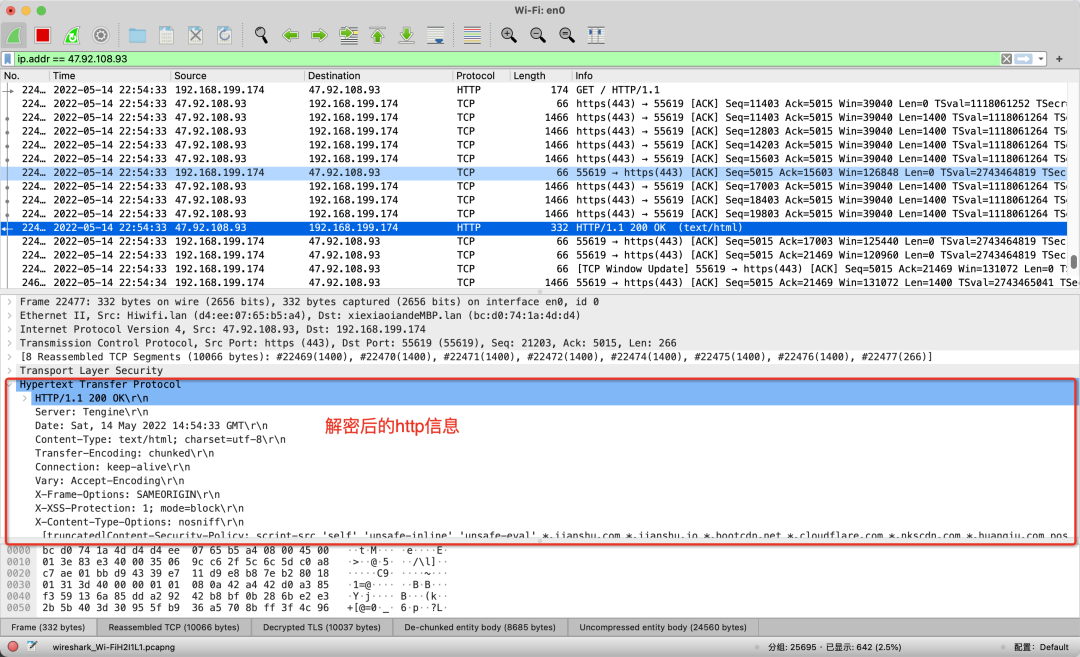
Task: Expand Internet Protocol Version 4 node
Action: 10,329
